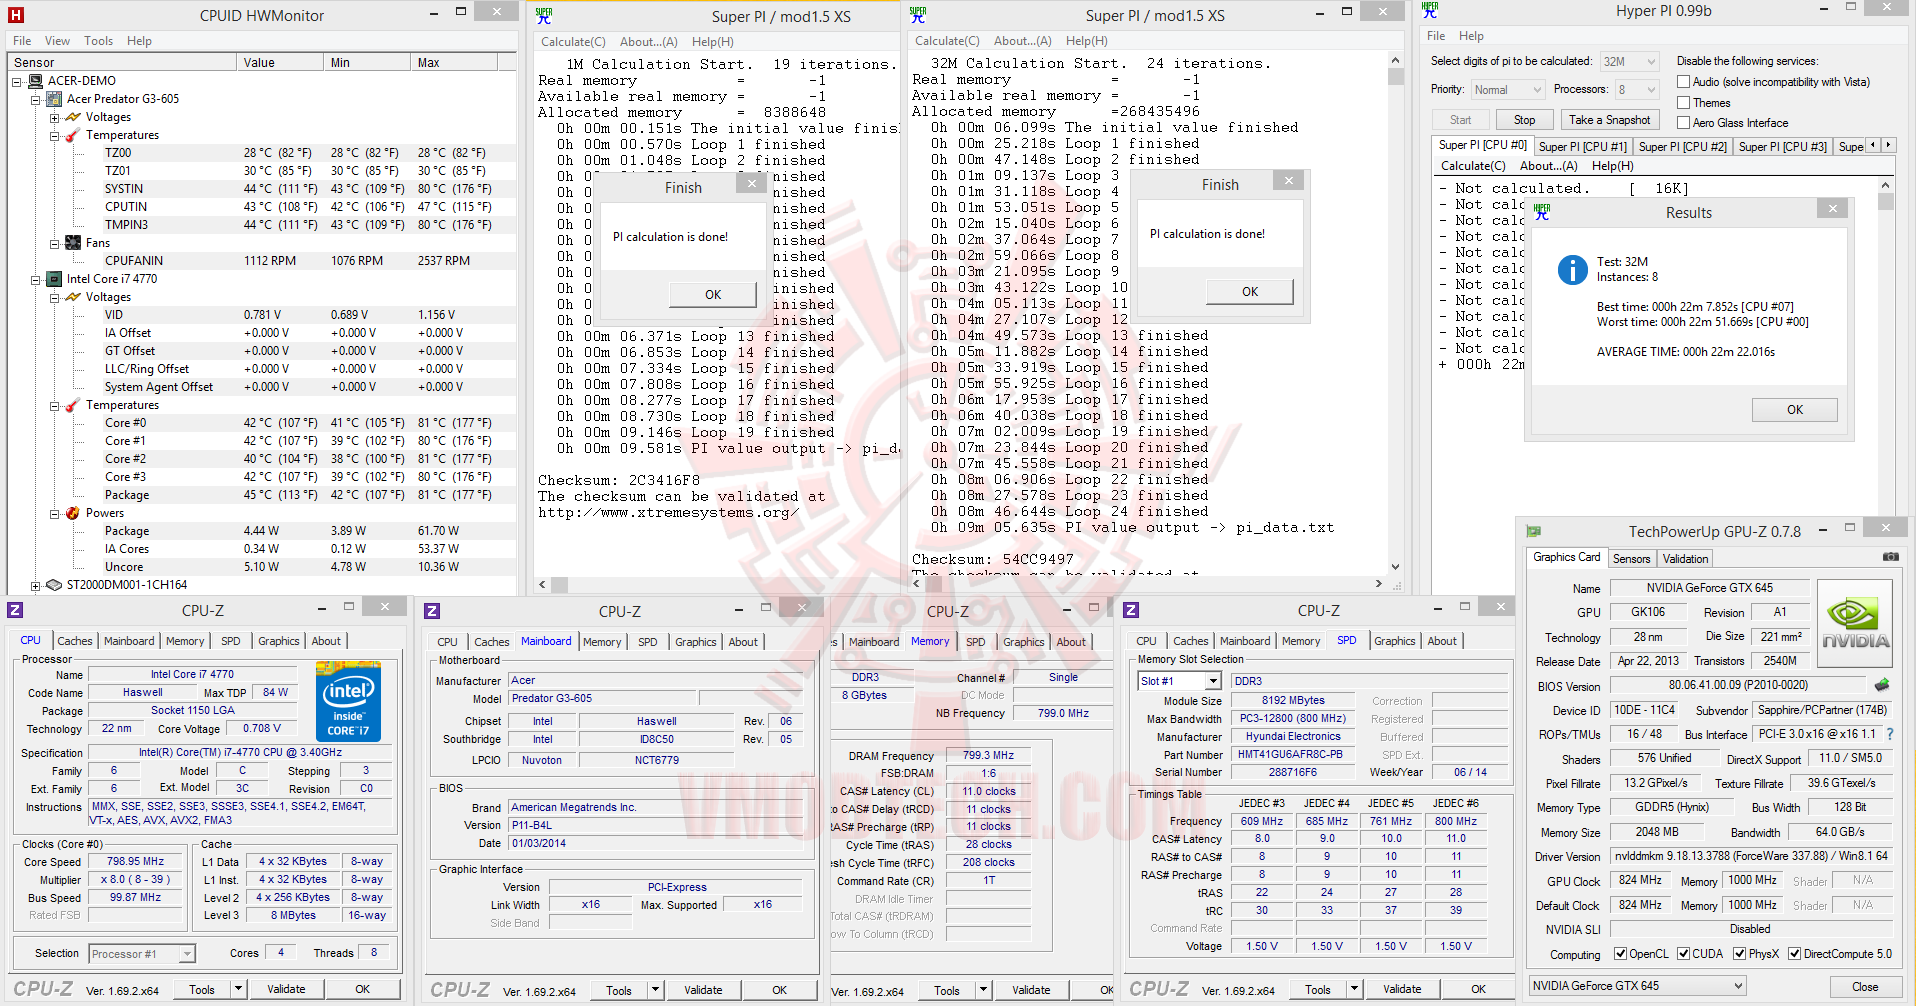Click the ACER-DEMO computer icon in HWMonitor tree
Screen dimensions: 1916x1006
36,81
